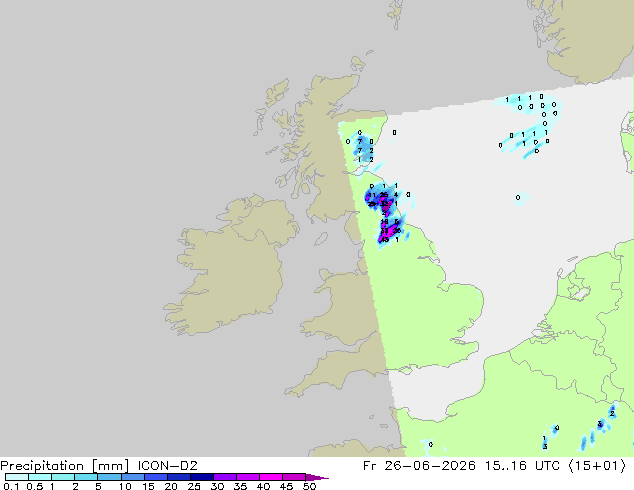
Task: Click the '0.1' legend scale number
Action: [x=11, y=486]
